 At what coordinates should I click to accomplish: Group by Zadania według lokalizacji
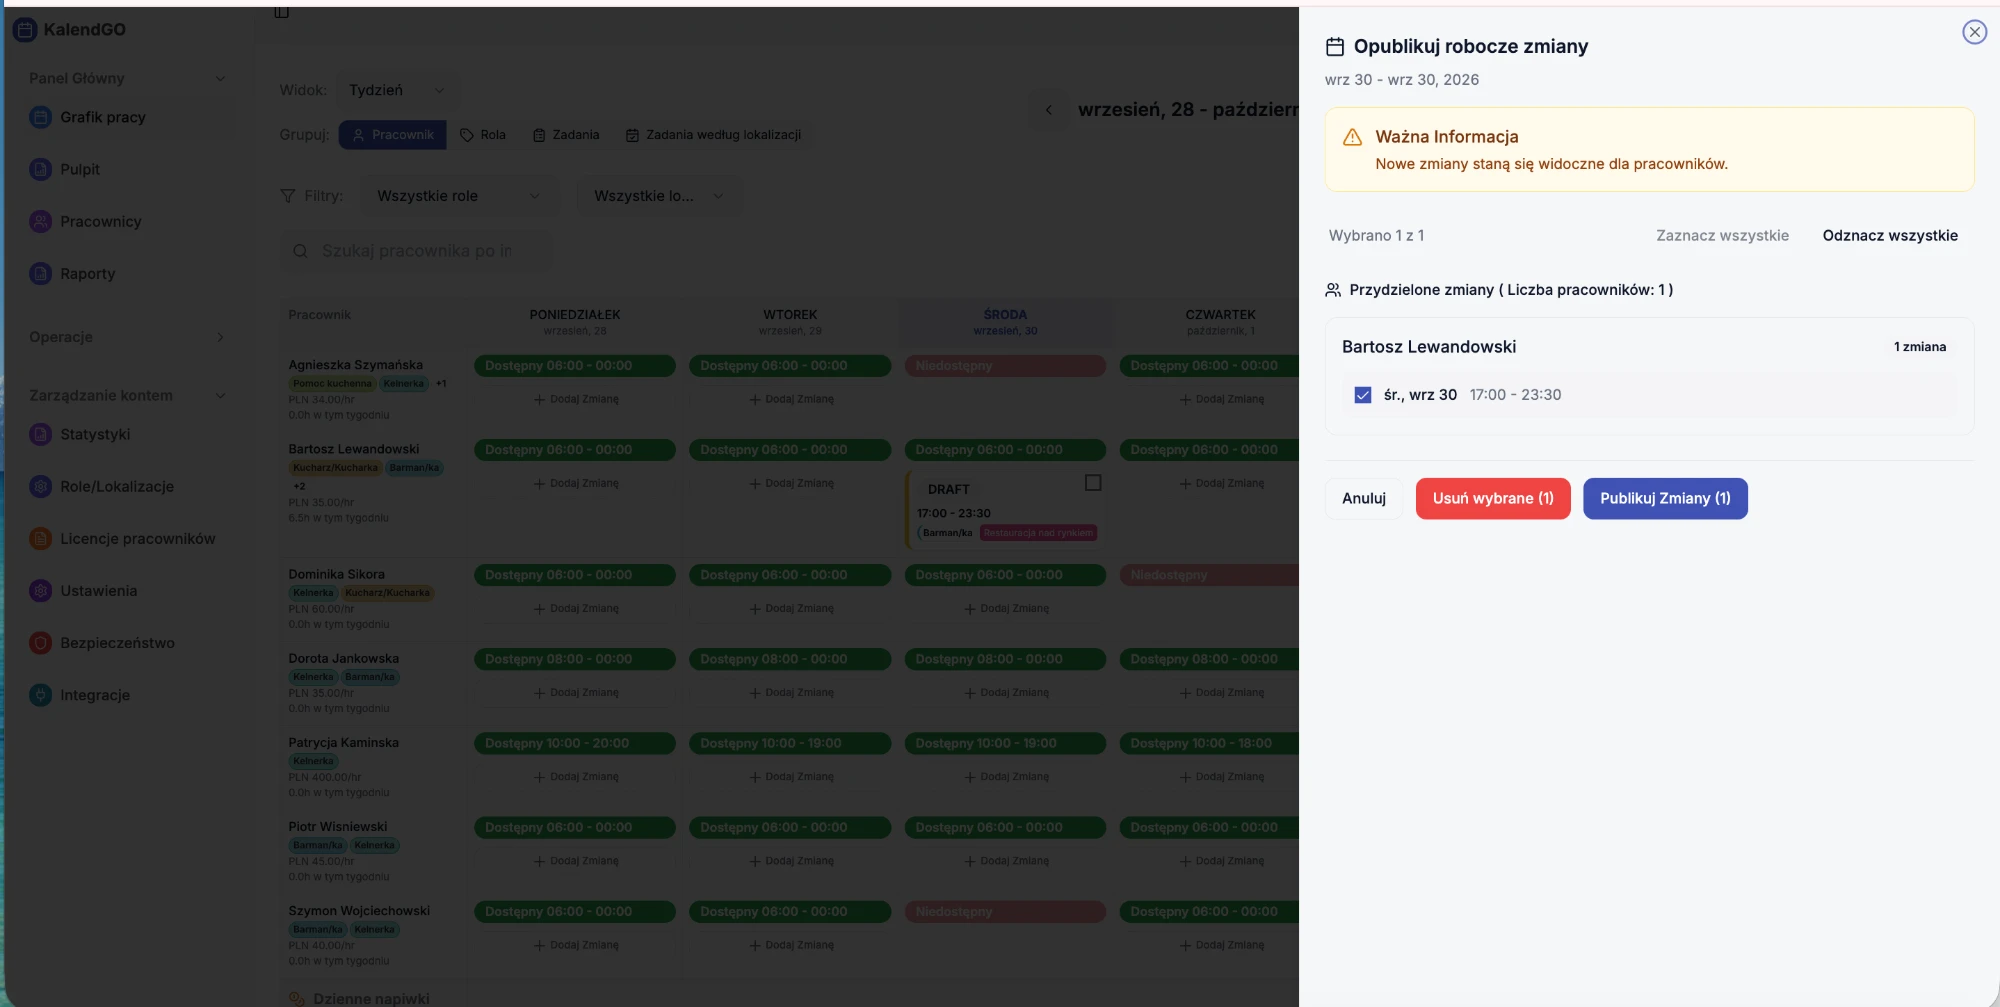tap(714, 135)
